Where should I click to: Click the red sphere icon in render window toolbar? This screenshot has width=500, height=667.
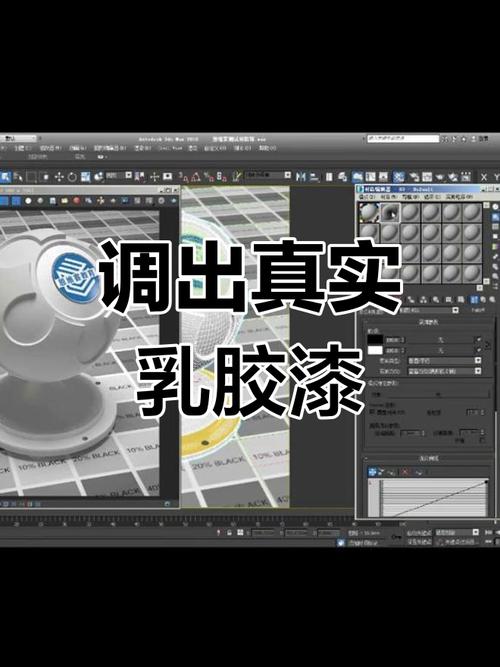click(76, 200)
